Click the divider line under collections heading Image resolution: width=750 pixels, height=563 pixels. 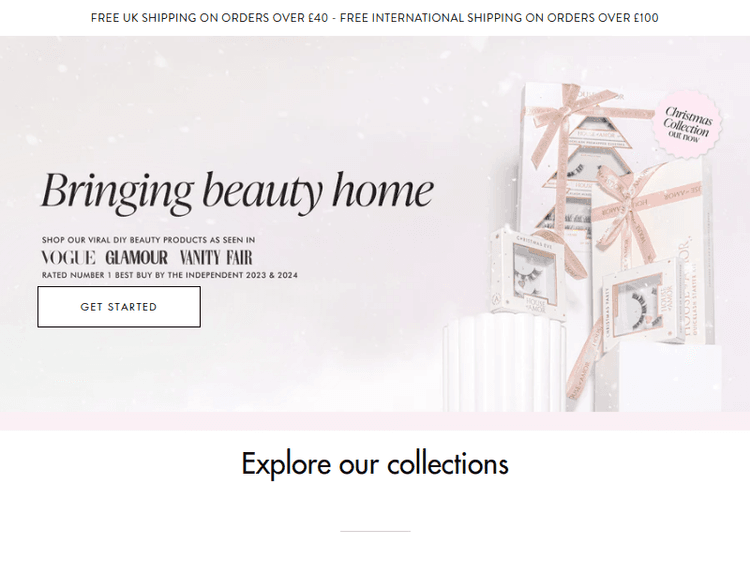click(375, 531)
